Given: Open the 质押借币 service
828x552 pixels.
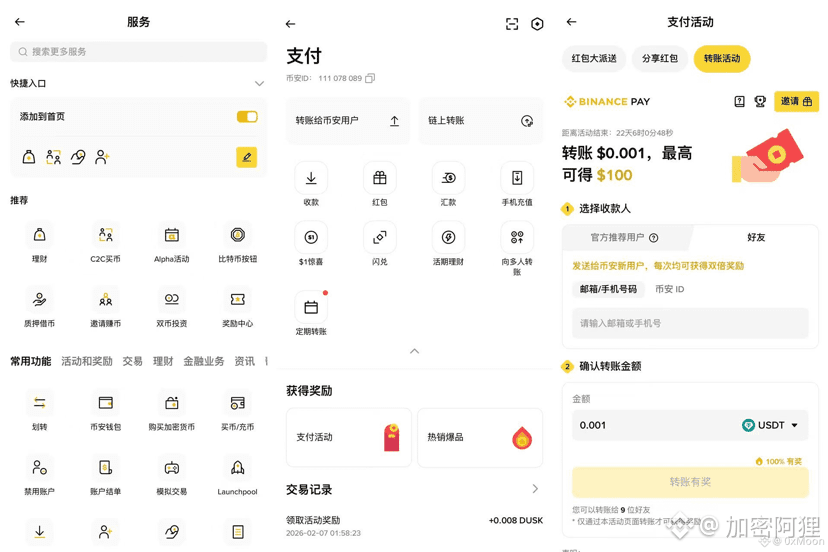Looking at the screenshot, I should pyautogui.click(x=40, y=307).
